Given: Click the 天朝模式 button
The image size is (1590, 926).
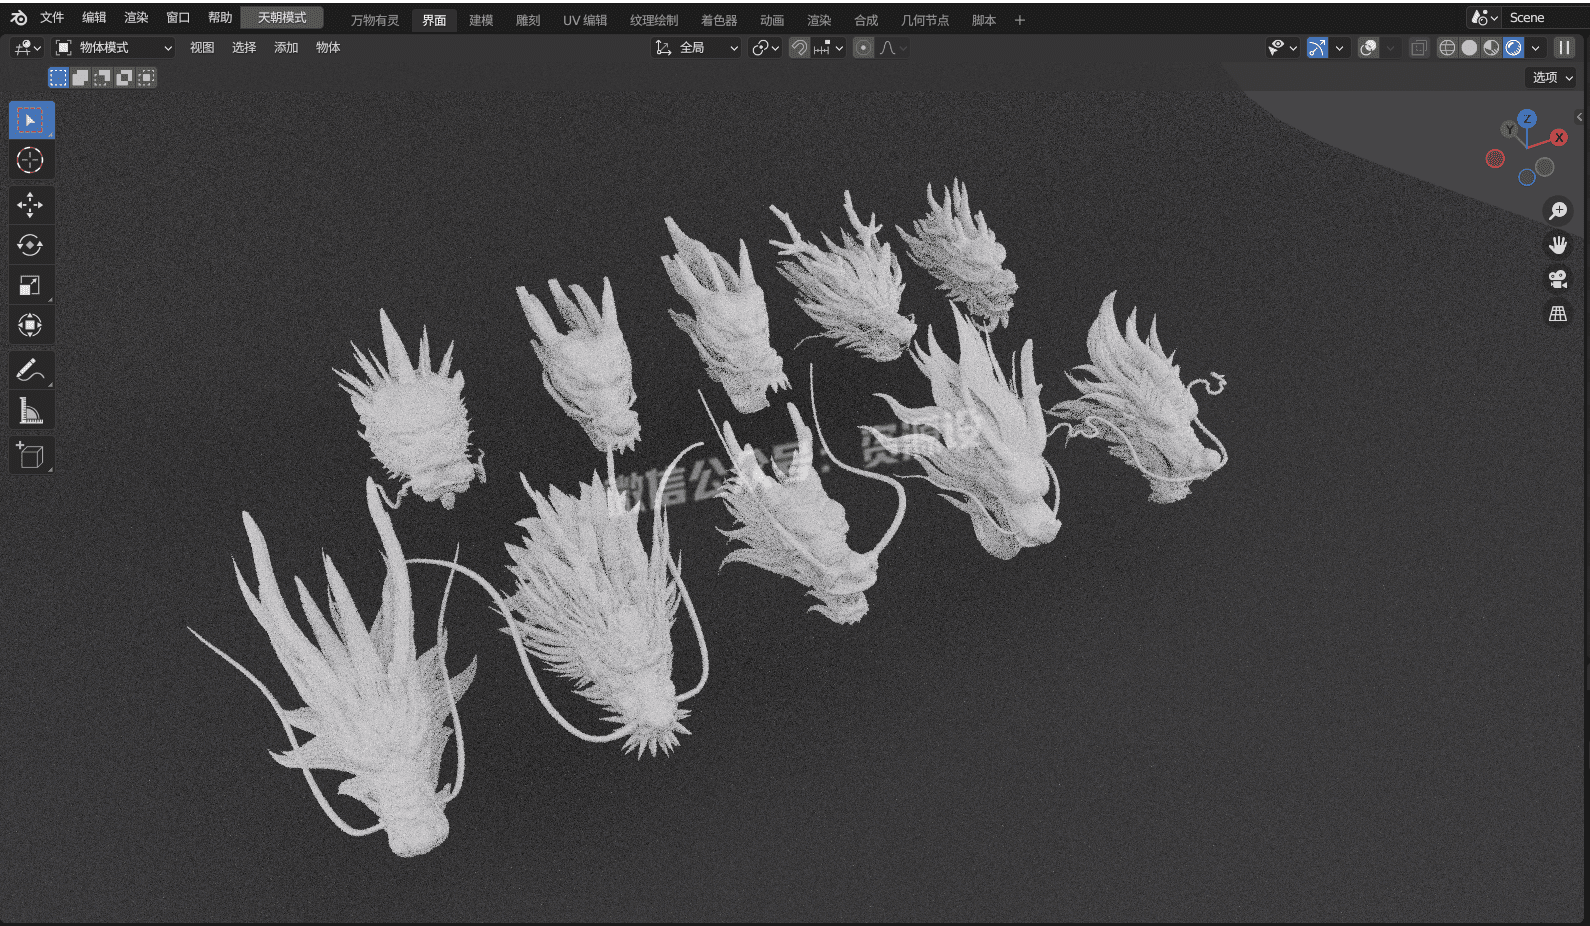Looking at the screenshot, I should 282,18.
